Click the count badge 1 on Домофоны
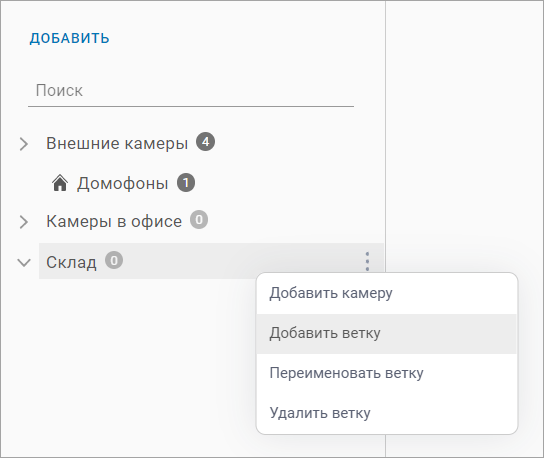The width and height of the screenshot is (544, 458). click(x=186, y=183)
